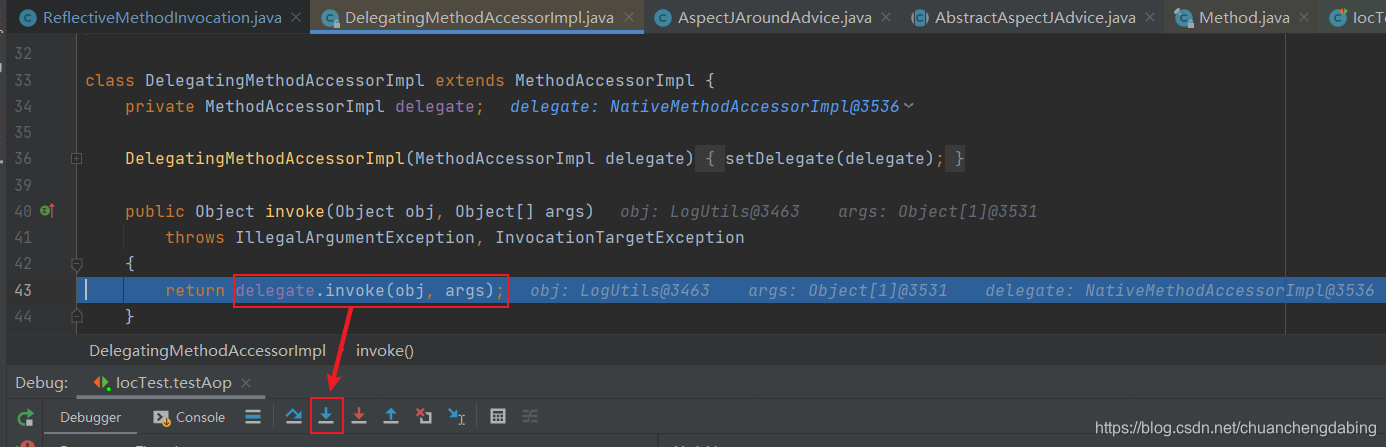
Task: Click delegate field name on line 34
Action: tap(435, 106)
